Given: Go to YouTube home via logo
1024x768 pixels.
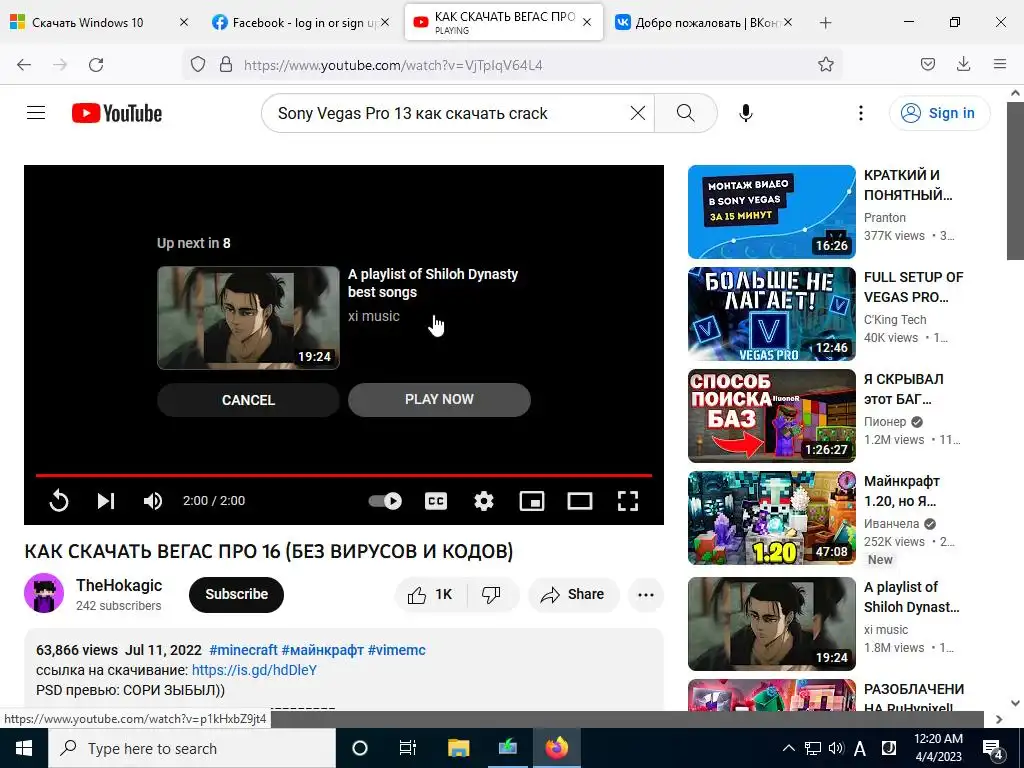Looking at the screenshot, I should [117, 113].
